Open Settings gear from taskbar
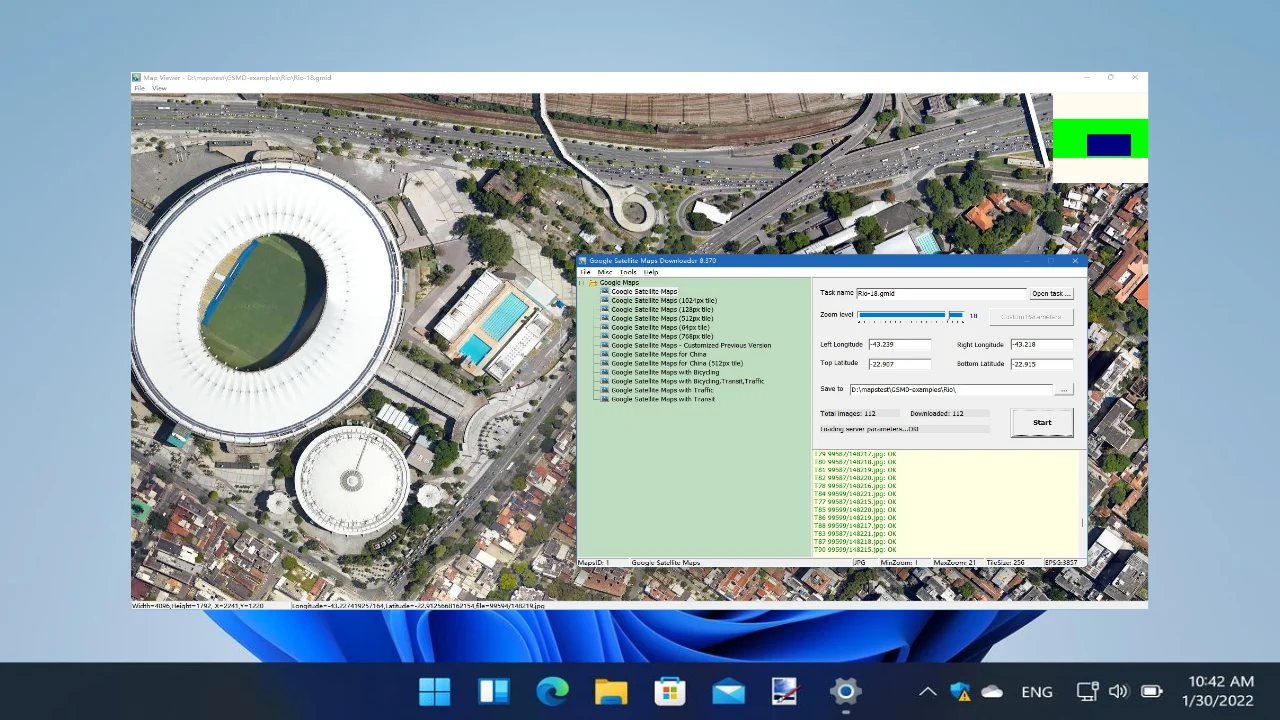1280x720 pixels. tap(845, 691)
